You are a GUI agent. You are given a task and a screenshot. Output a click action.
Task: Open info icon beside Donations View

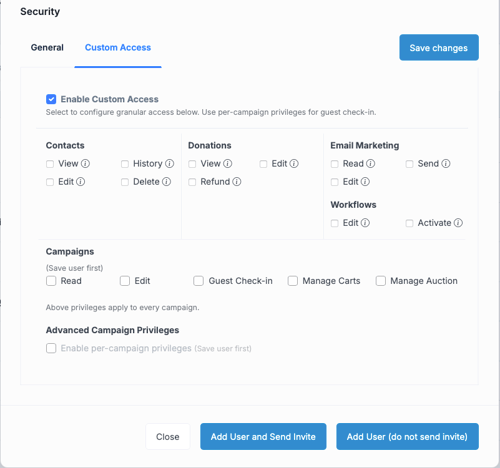228,164
